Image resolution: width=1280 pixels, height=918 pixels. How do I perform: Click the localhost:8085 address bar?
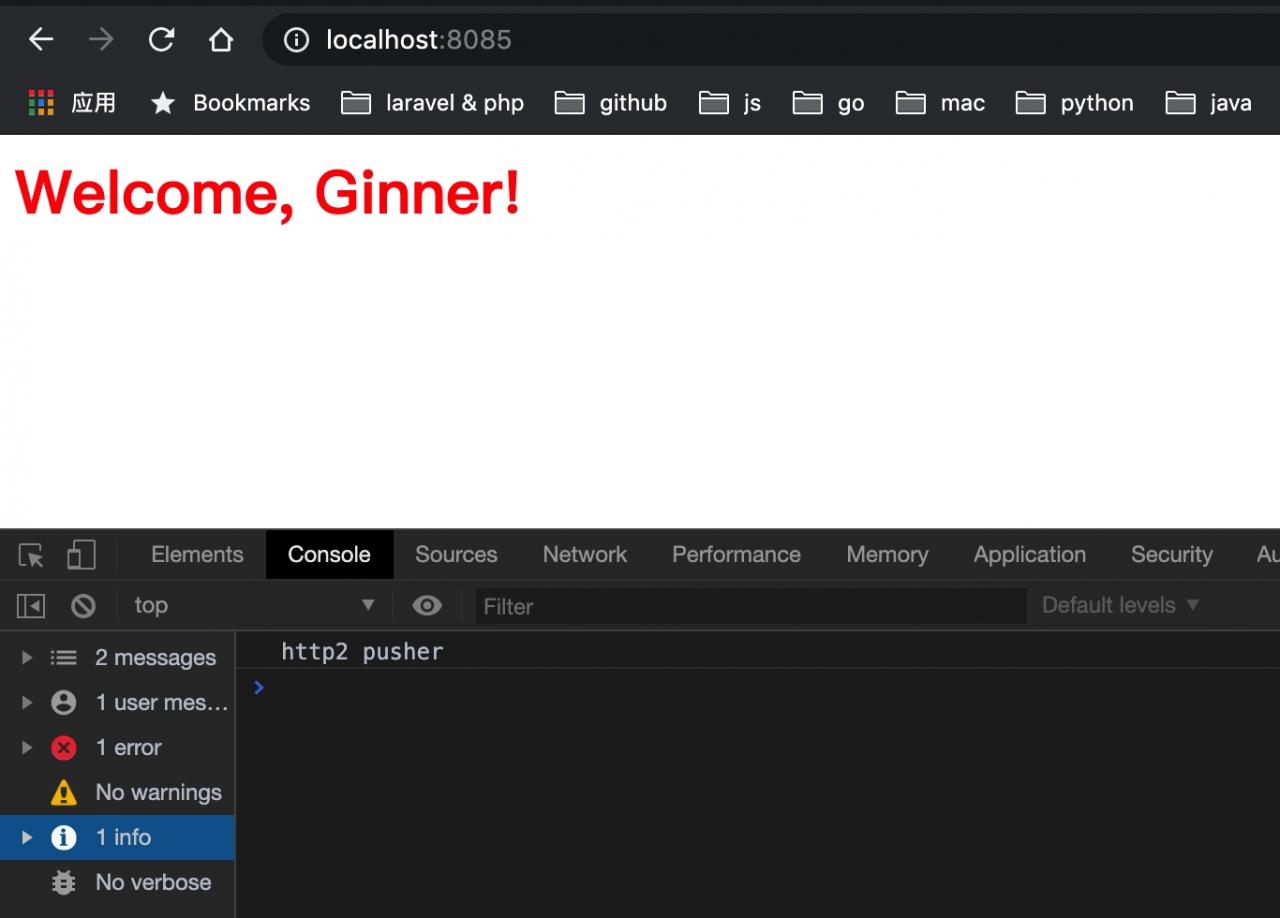tap(770, 40)
